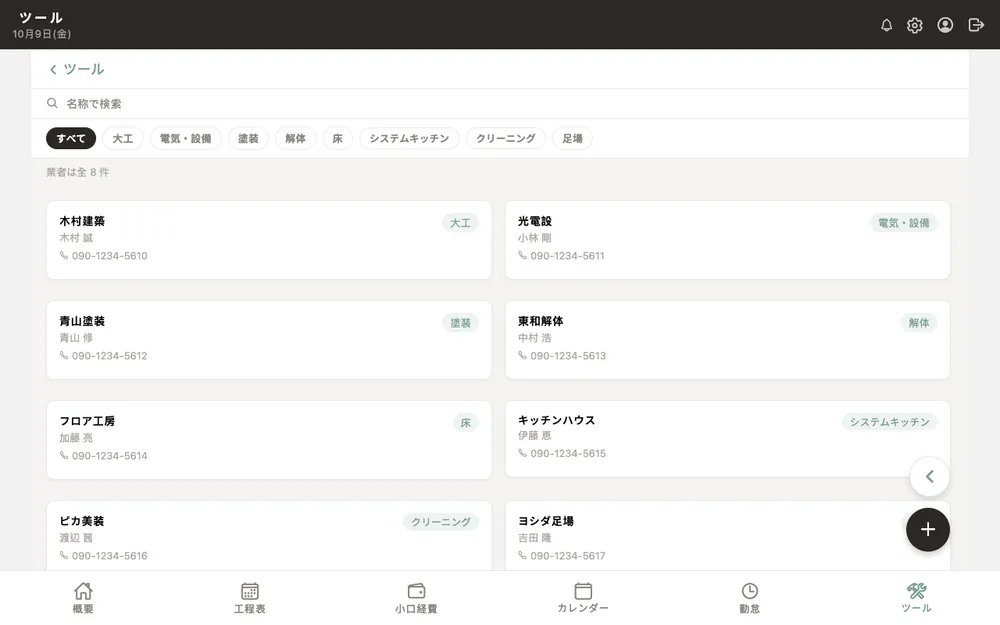Click phone icon for 090-1234-5613
This screenshot has height=625, width=1000.
522,355
